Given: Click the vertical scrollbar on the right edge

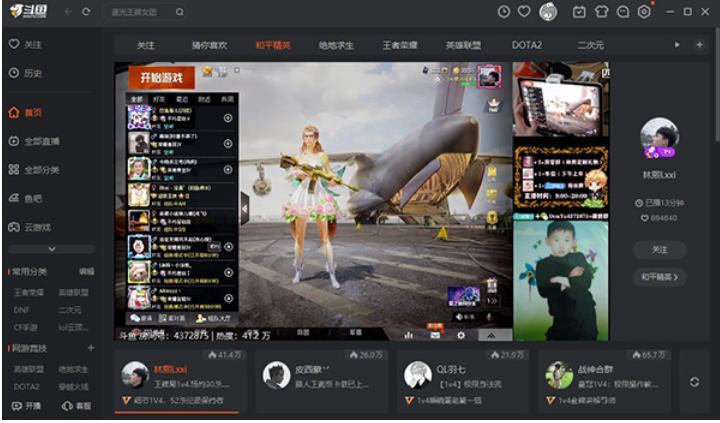Looking at the screenshot, I should (717, 83).
